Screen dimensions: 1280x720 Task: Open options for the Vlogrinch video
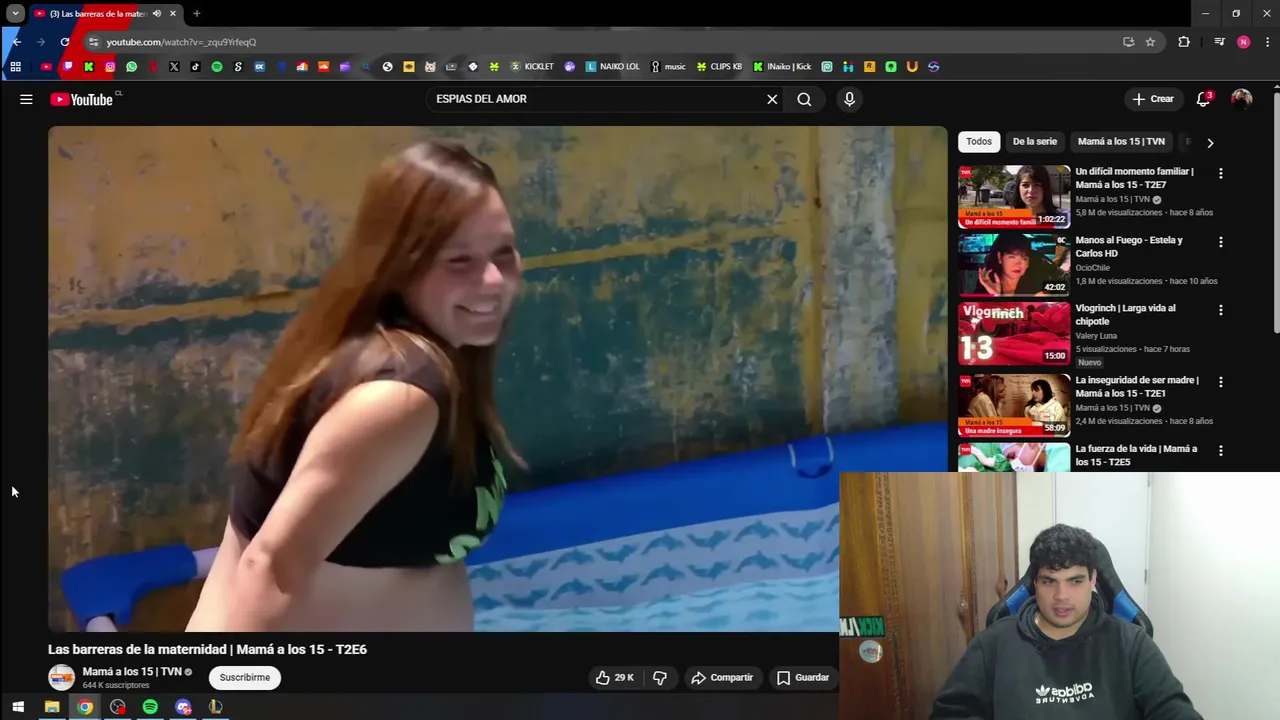1220,310
